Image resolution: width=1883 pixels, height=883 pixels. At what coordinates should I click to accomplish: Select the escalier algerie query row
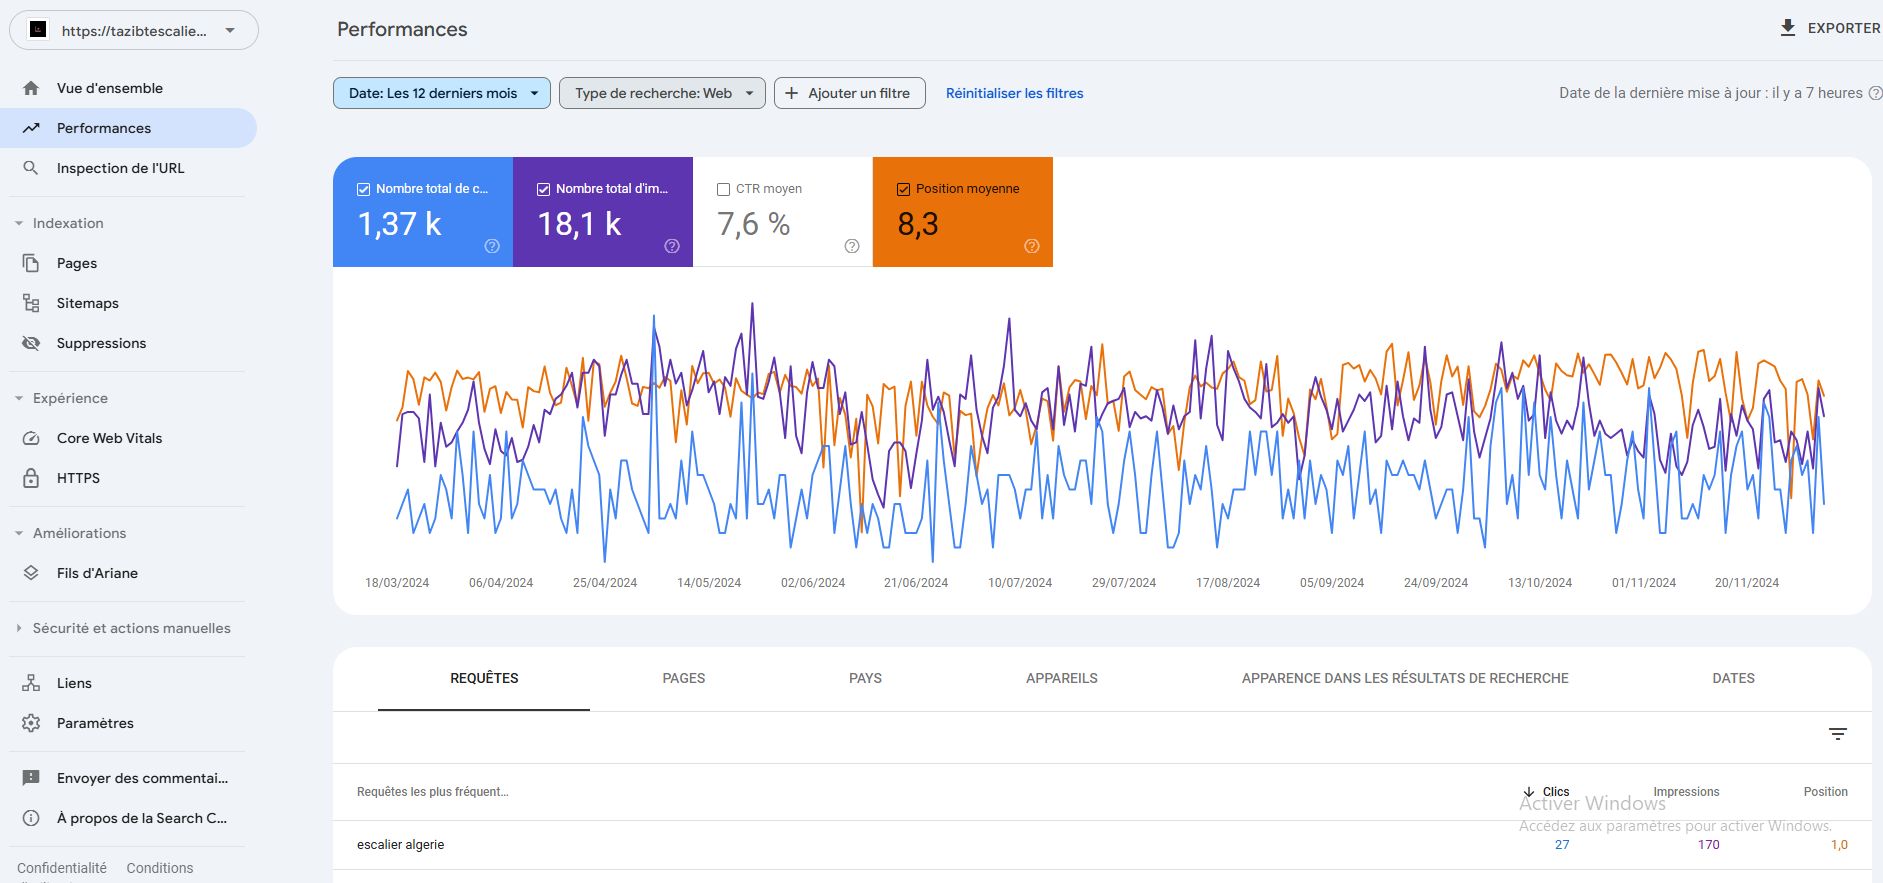401,845
